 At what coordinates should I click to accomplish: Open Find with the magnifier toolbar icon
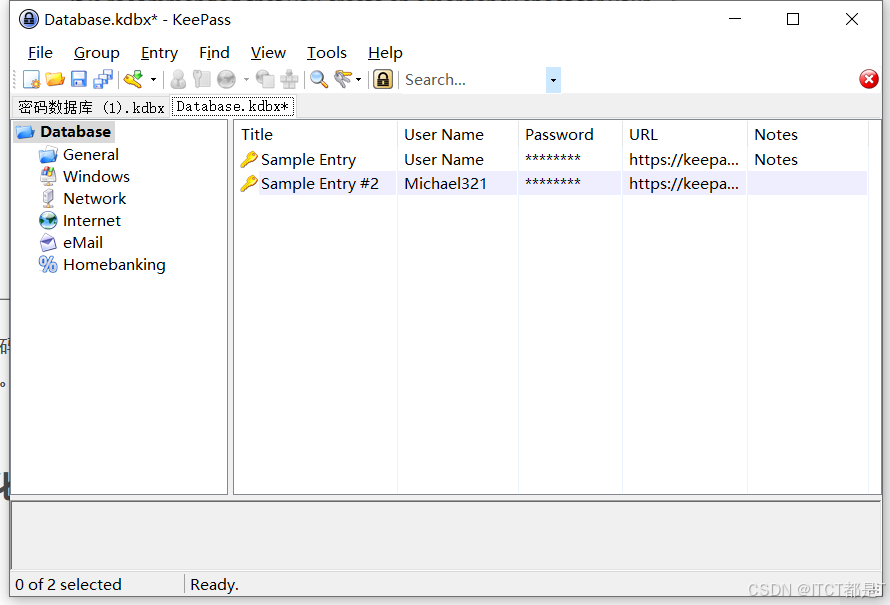point(318,79)
